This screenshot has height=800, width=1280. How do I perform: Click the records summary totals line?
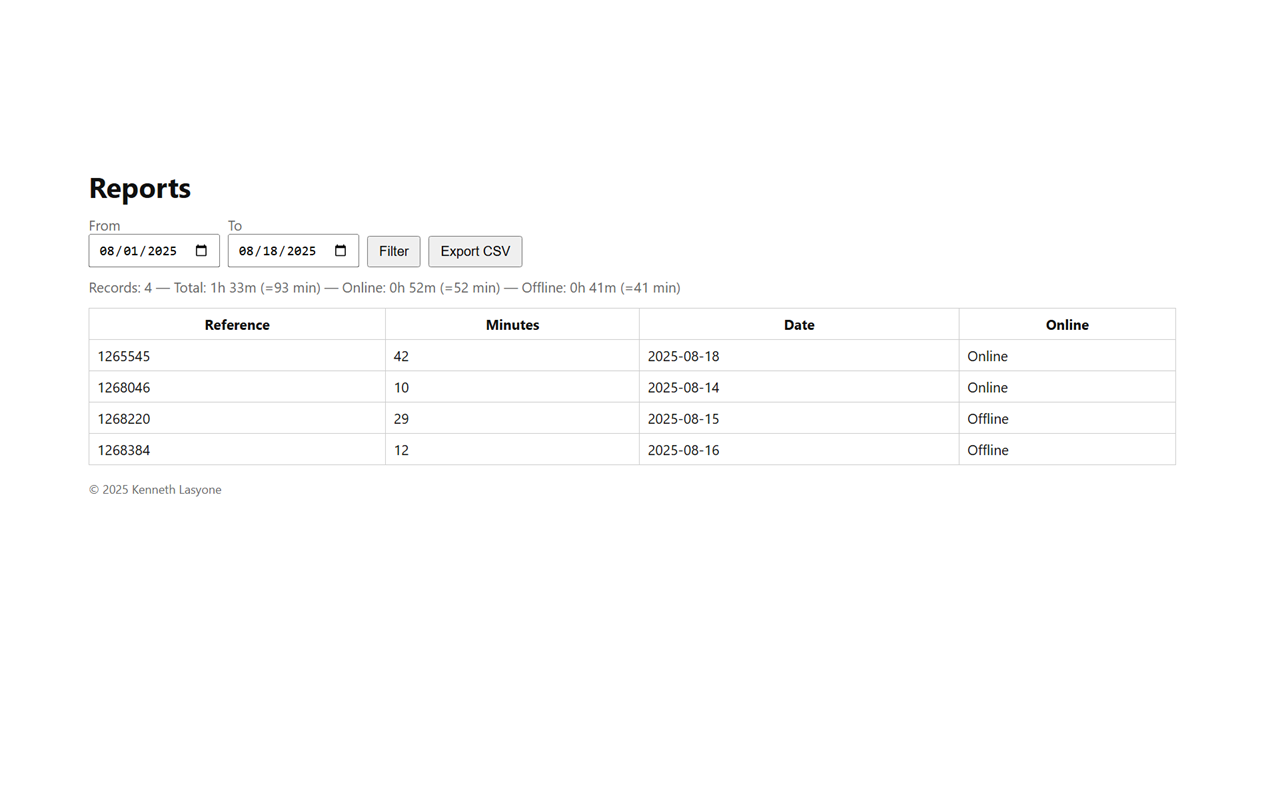(x=384, y=288)
